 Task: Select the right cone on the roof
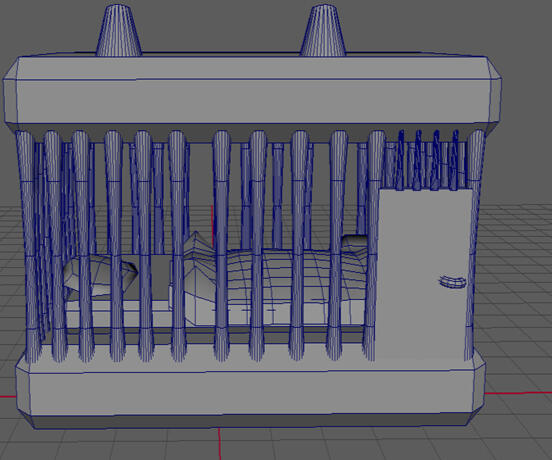click(x=323, y=31)
